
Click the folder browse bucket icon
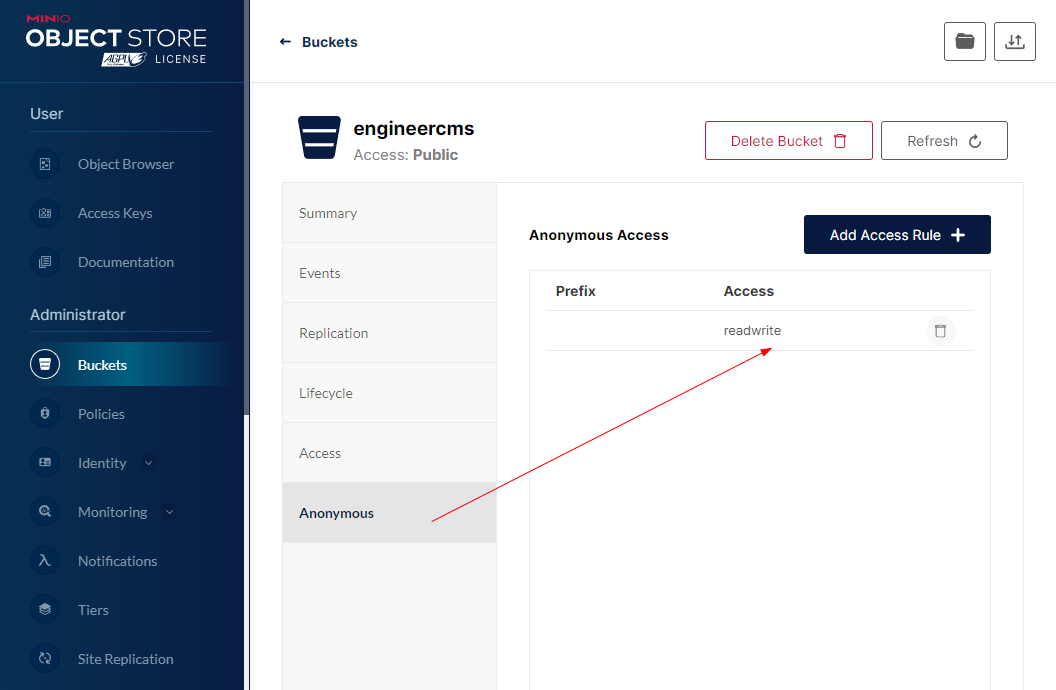pos(964,41)
